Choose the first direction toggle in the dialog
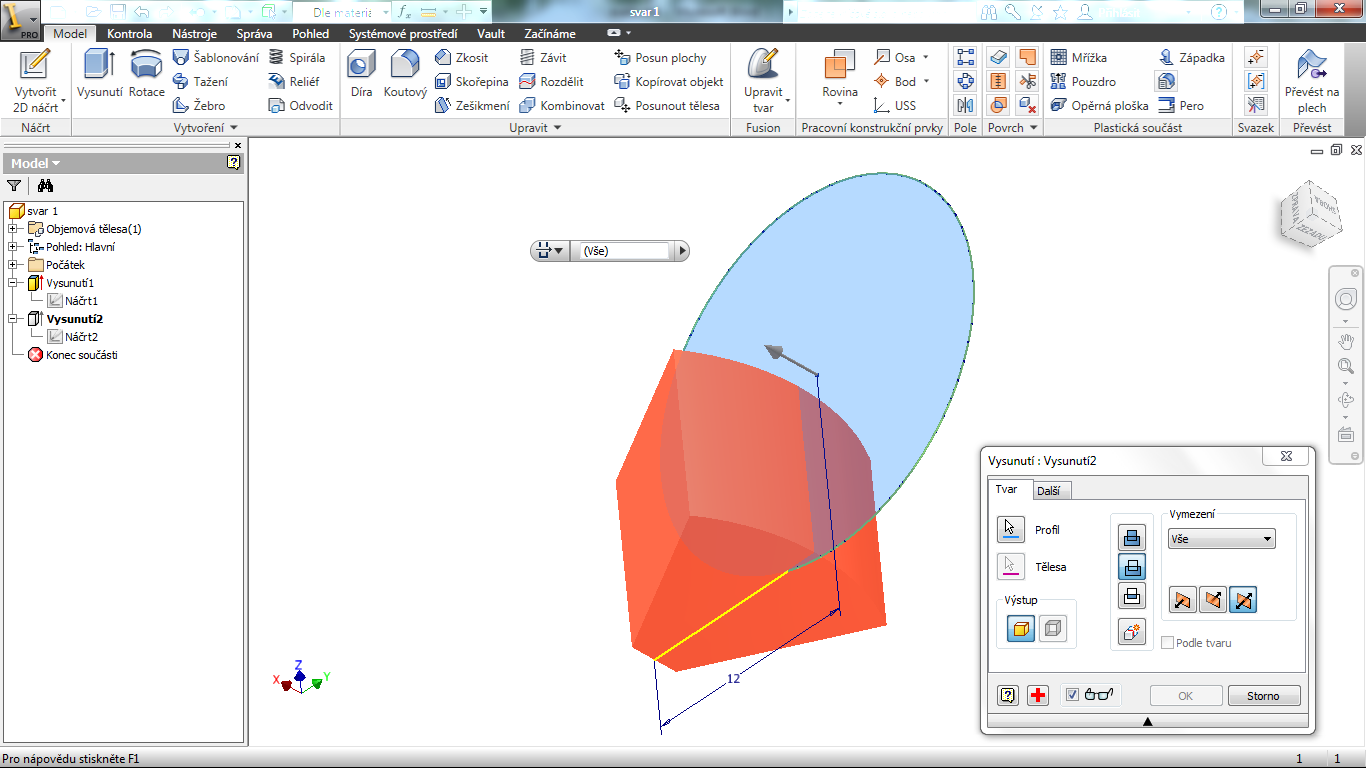Viewport: 1366px width, 768px height. point(1183,600)
